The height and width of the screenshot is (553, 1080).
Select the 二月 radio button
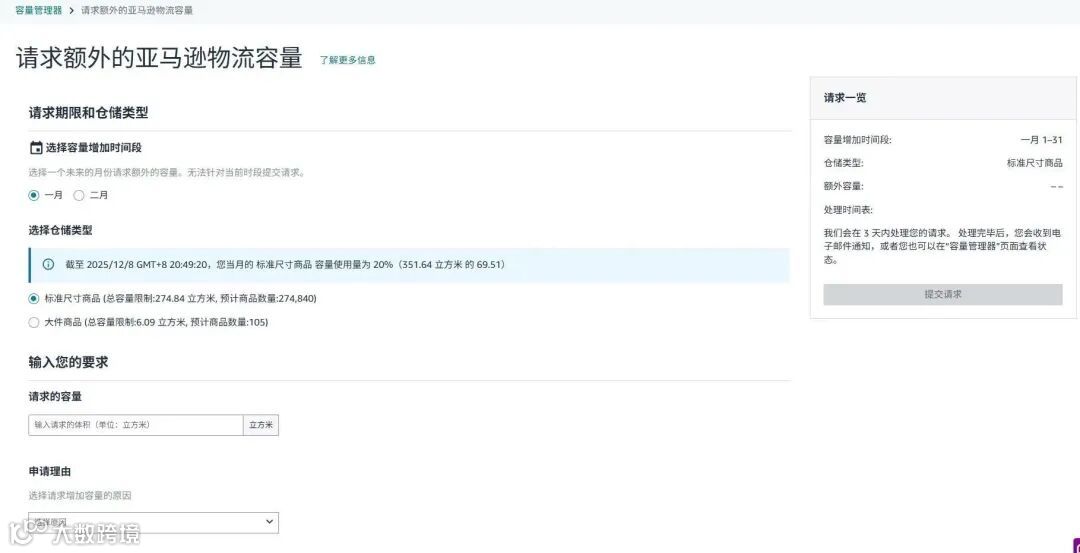[79, 196]
